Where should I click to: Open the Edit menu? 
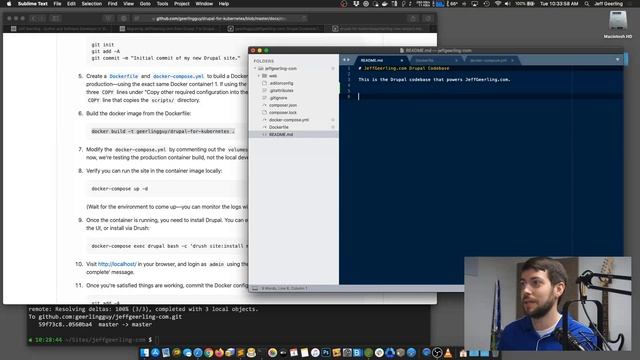pyautogui.click(x=71, y=4)
